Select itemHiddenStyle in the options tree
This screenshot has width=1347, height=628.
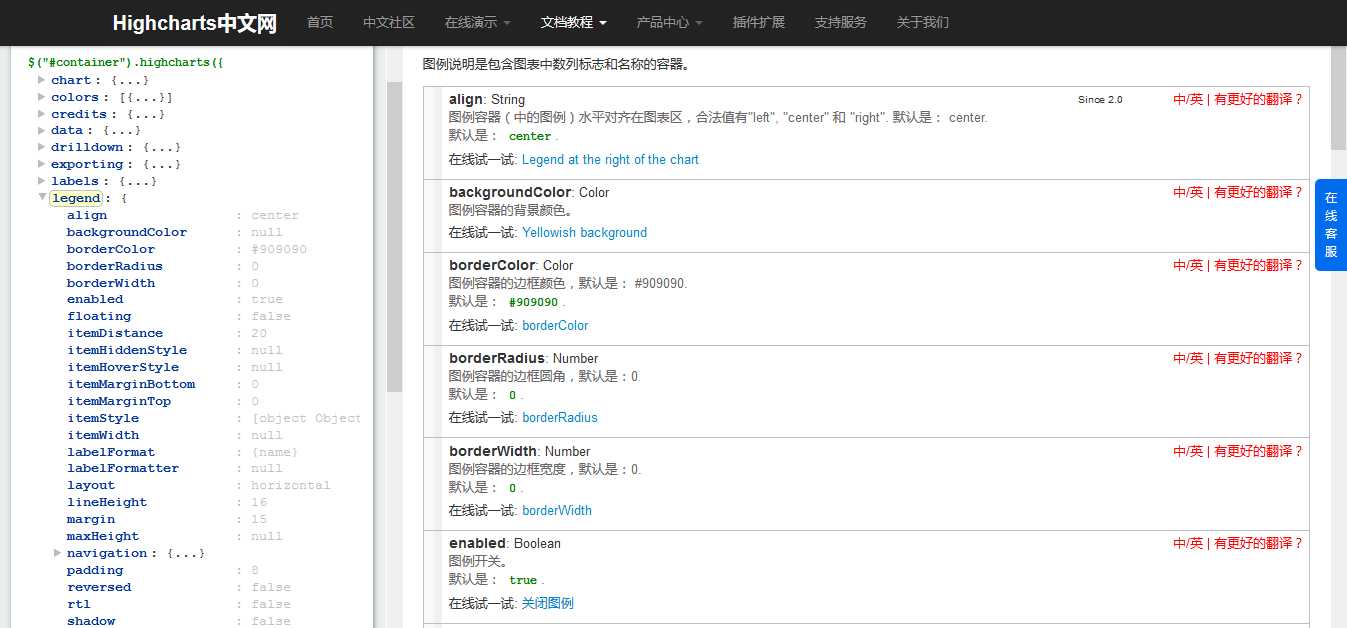tap(127, 350)
